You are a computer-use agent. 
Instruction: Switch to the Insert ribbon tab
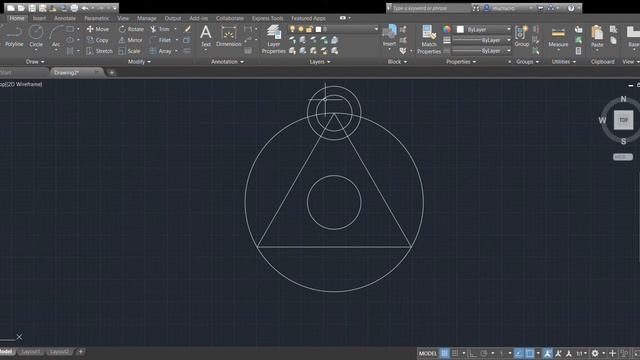(x=39, y=18)
